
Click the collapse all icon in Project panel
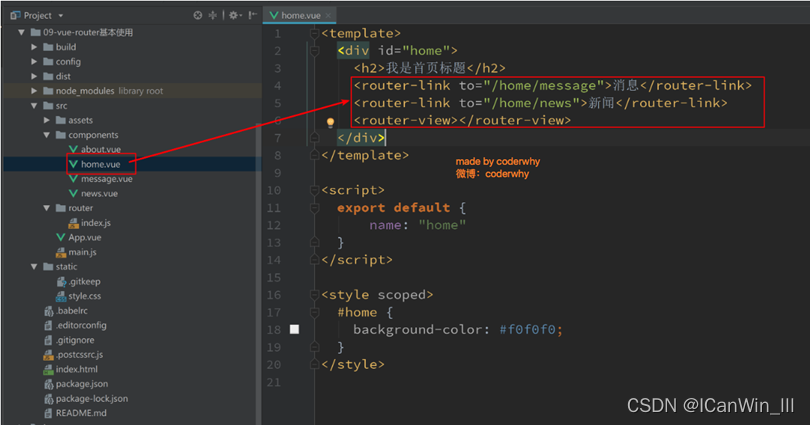[212, 15]
